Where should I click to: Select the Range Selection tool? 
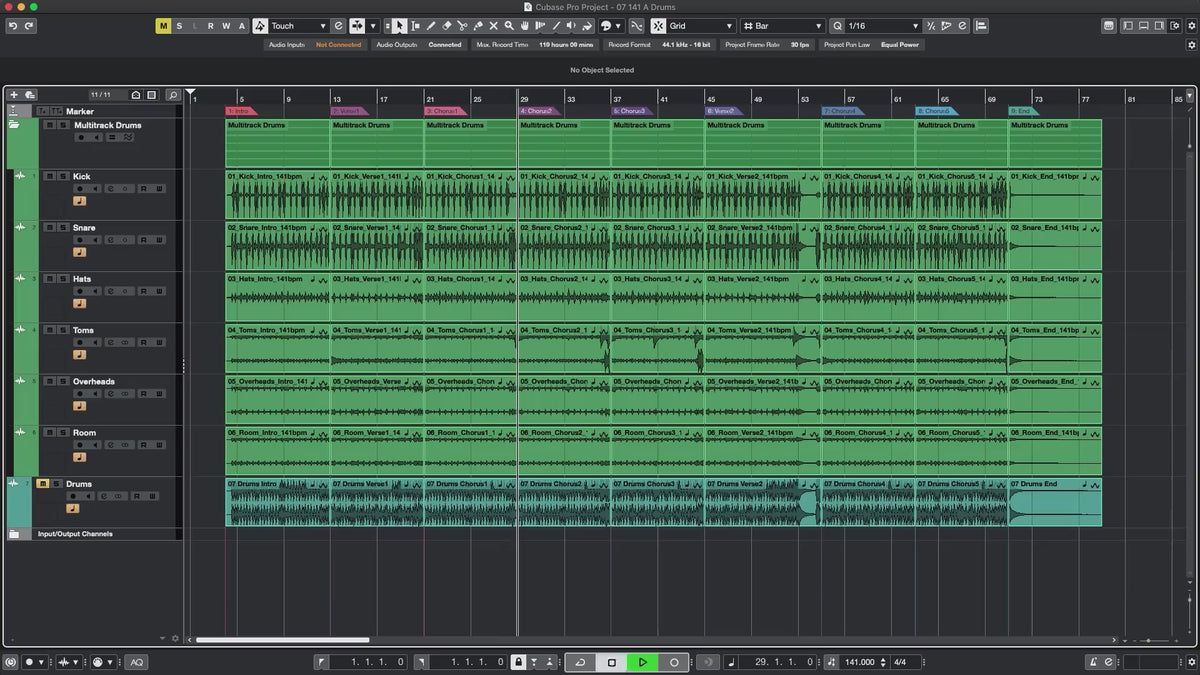point(416,25)
